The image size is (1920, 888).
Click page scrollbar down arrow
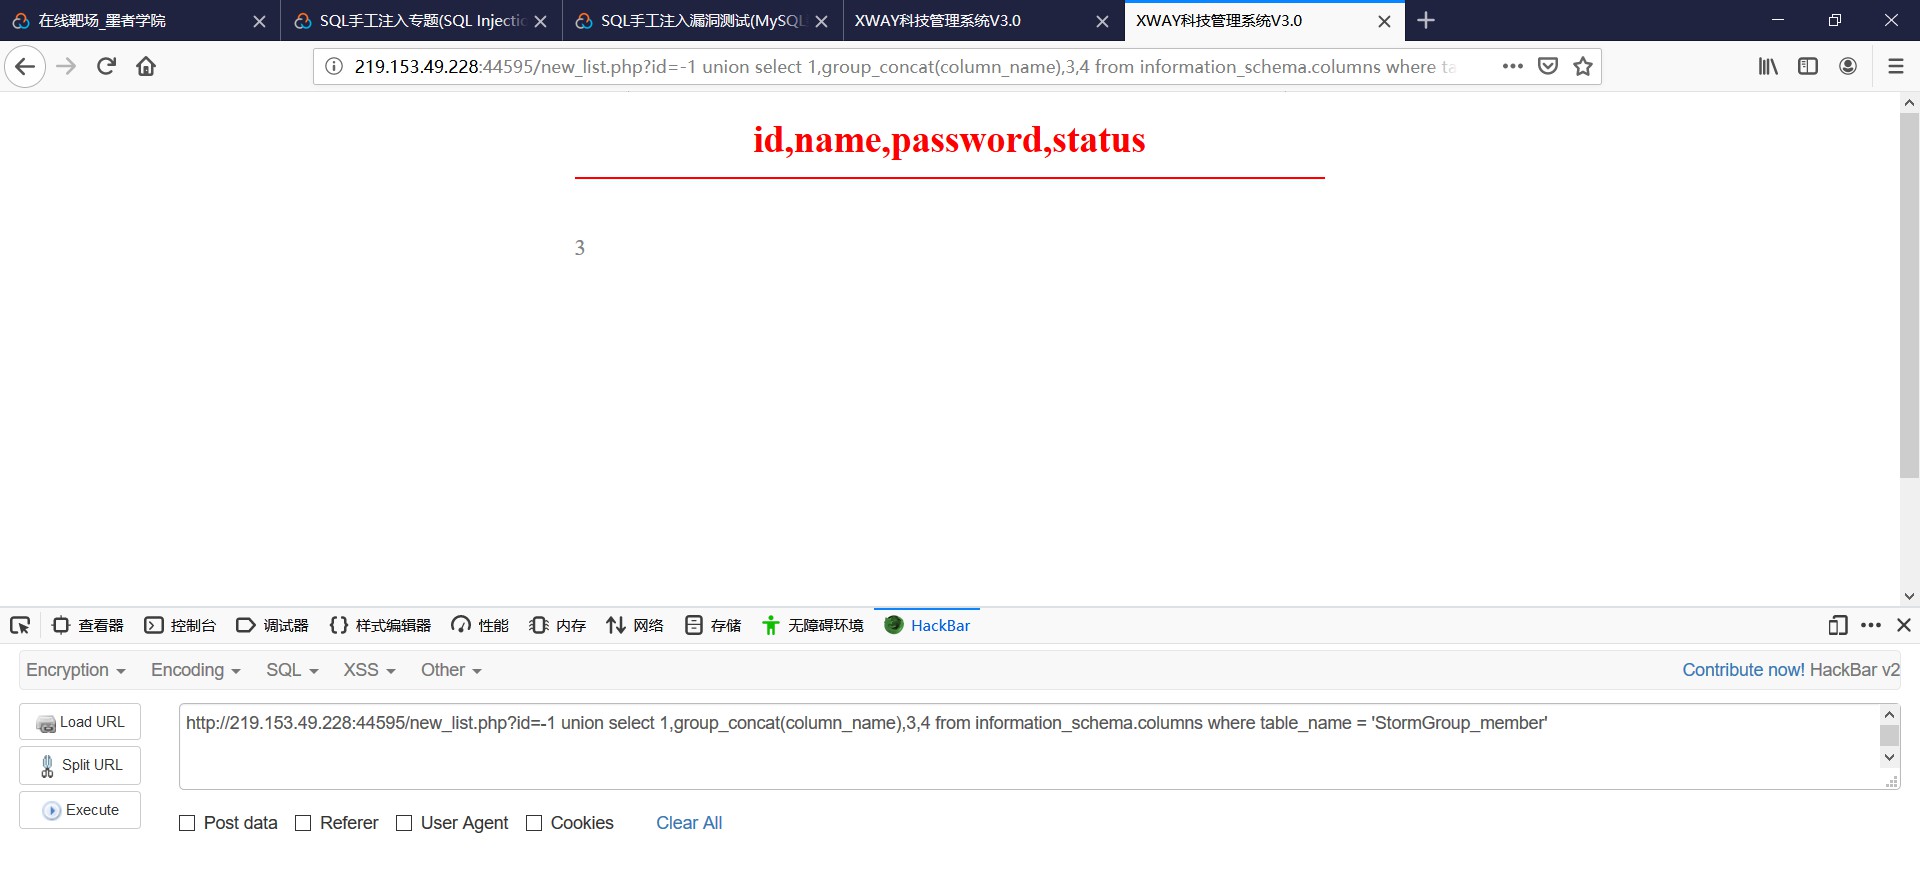(x=1909, y=596)
